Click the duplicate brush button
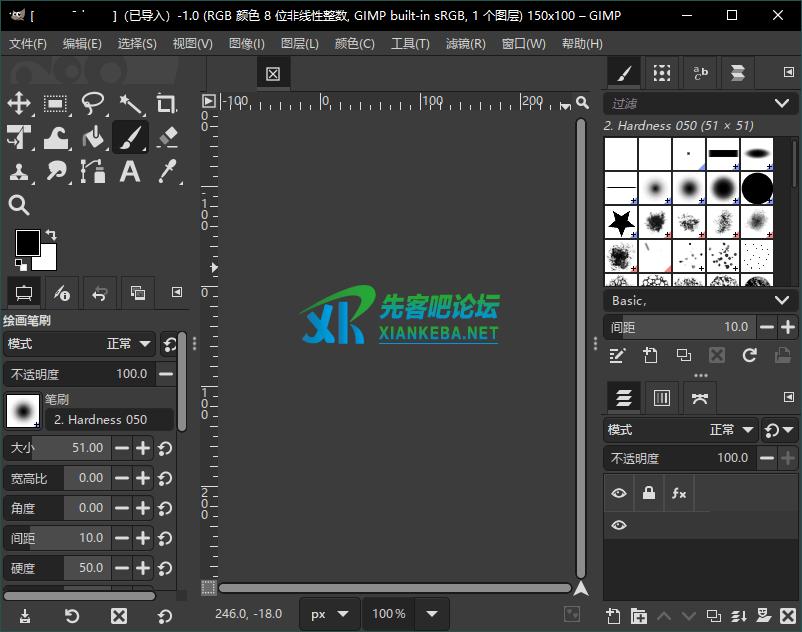 click(x=684, y=355)
